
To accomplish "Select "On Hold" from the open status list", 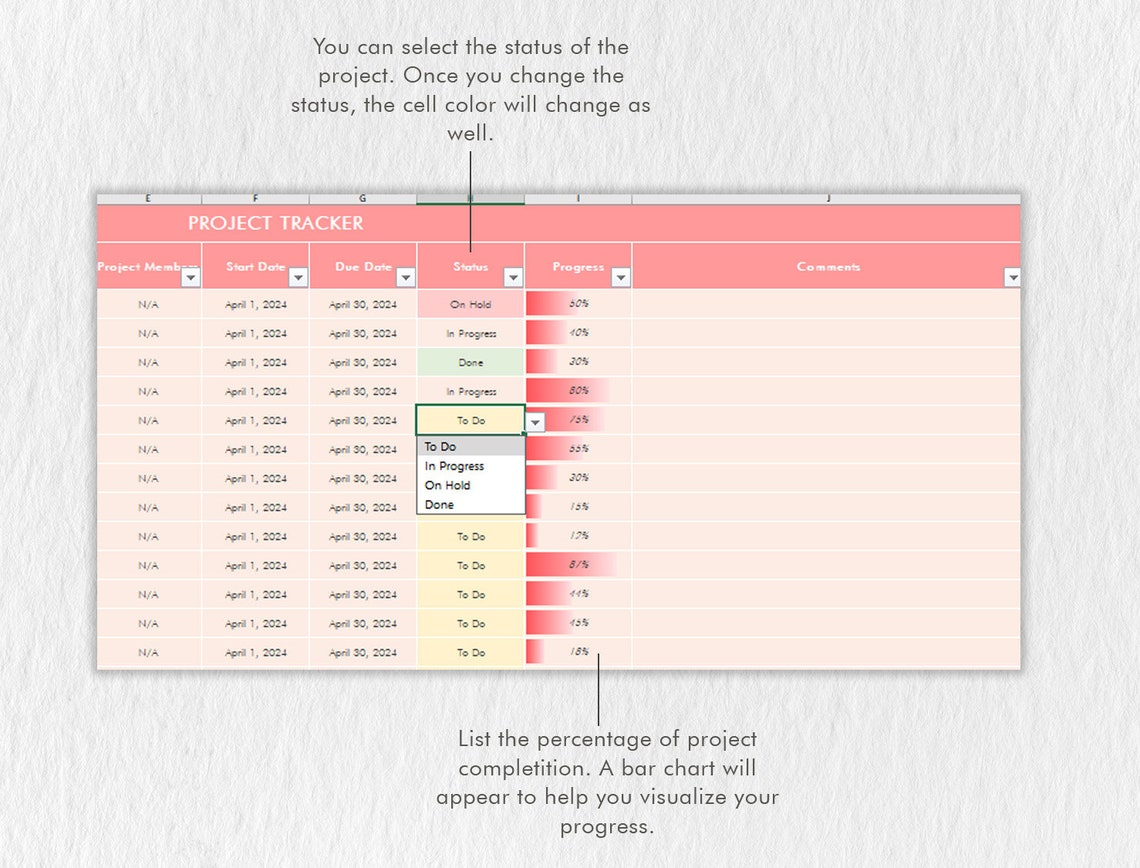I will click(448, 485).
